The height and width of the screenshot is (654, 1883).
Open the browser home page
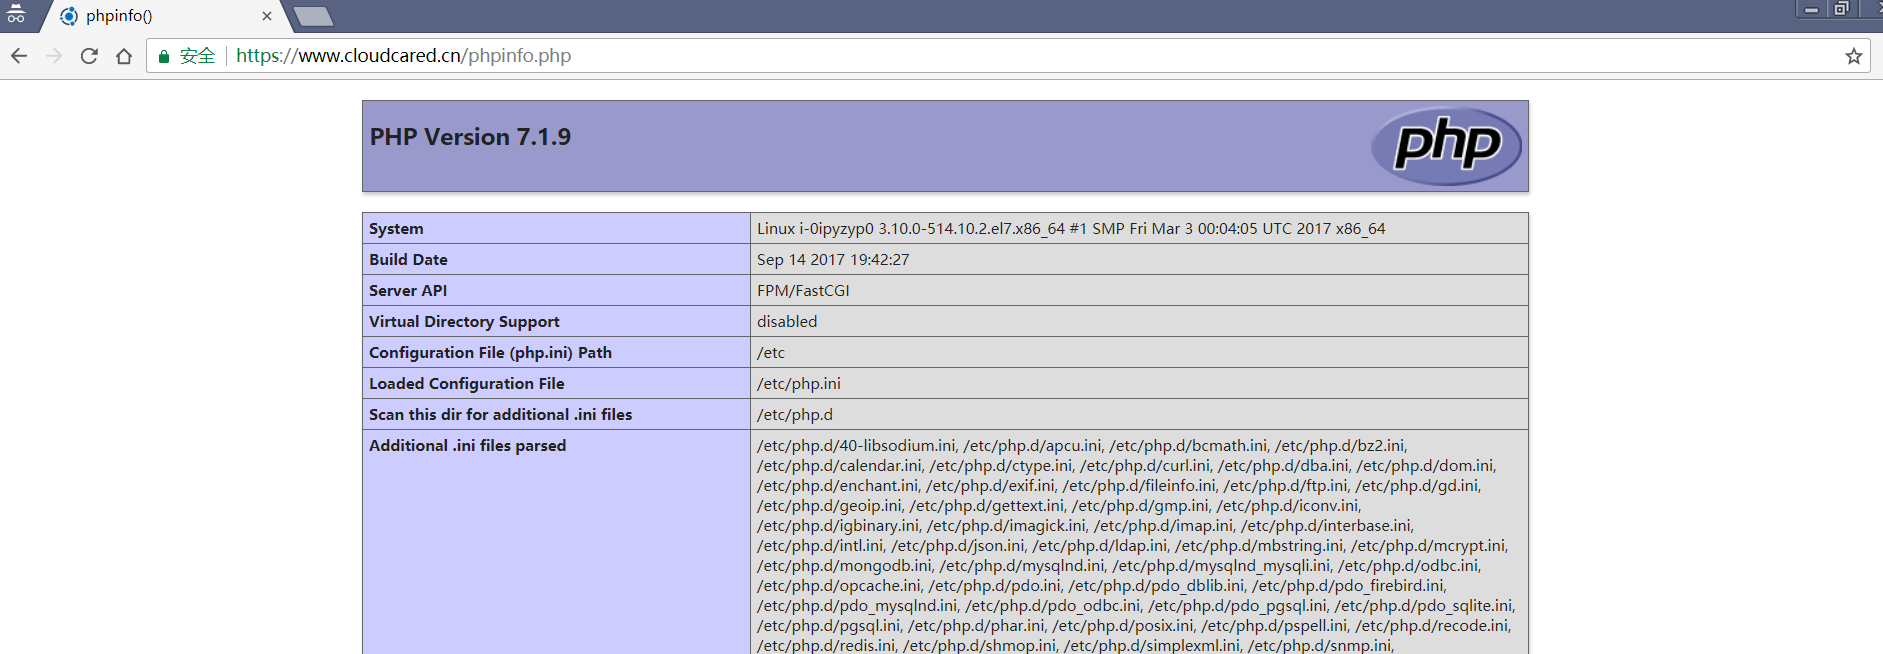point(124,56)
